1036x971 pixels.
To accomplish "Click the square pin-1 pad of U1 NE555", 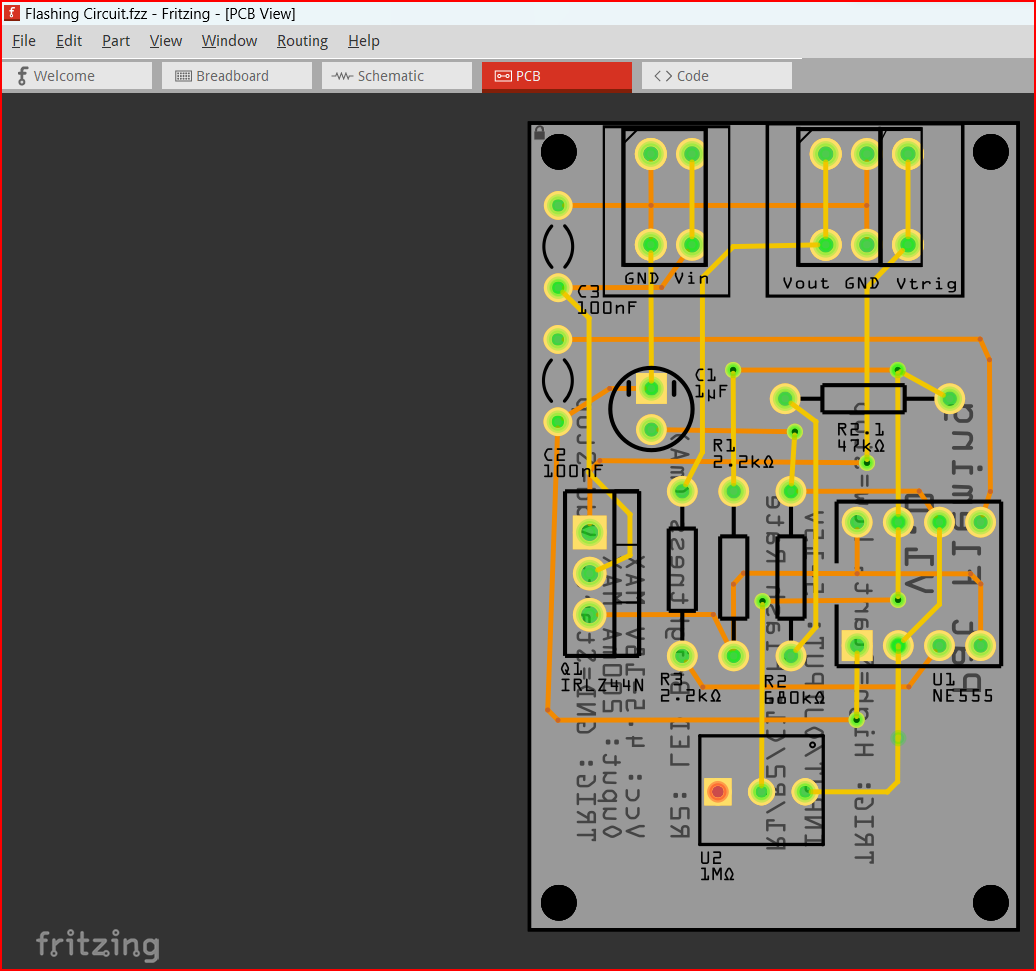I will pos(856,646).
